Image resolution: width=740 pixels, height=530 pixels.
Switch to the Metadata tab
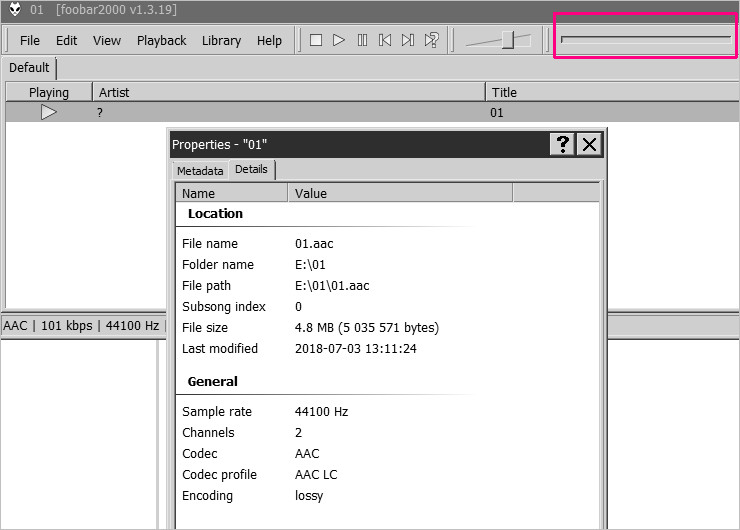200,171
